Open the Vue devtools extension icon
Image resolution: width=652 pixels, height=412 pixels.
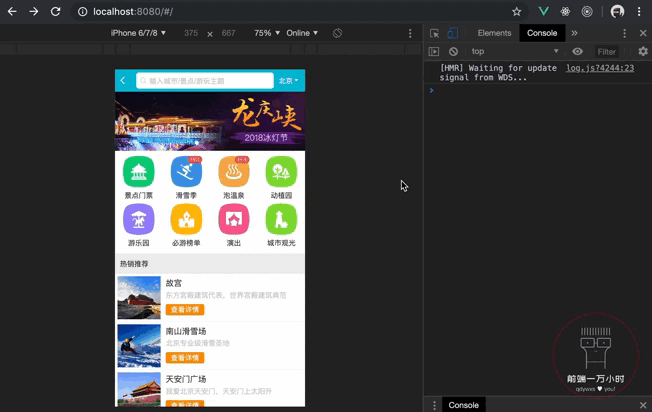[x=543, y=12]
